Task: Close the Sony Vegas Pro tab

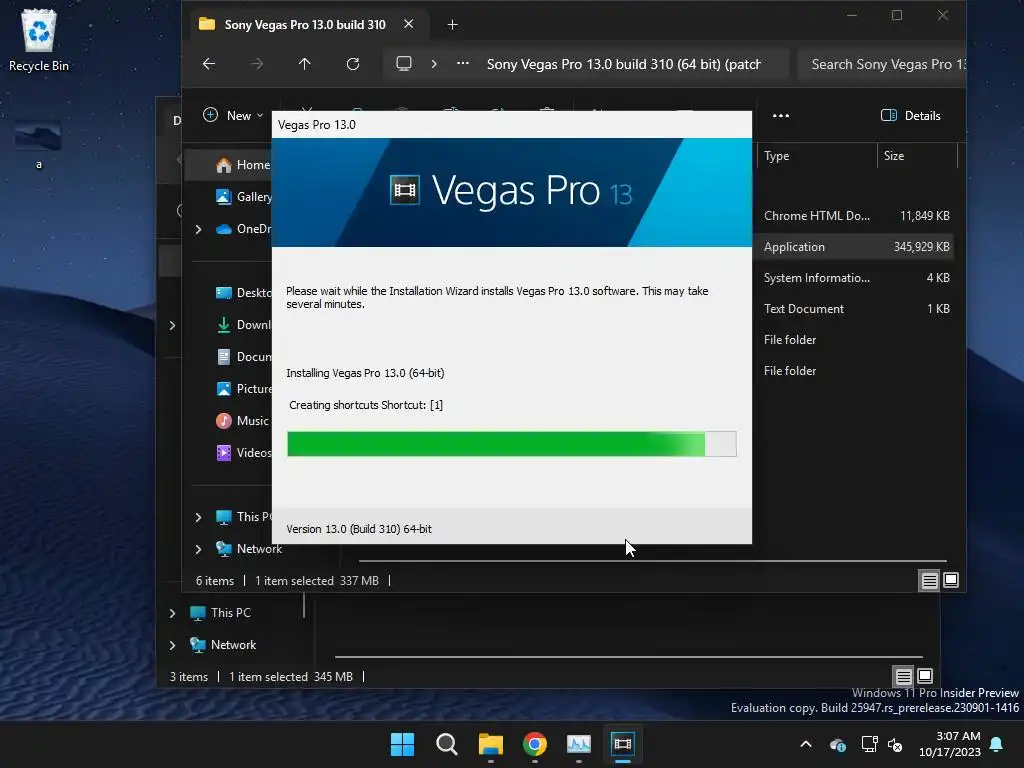Action: (409, 24)
